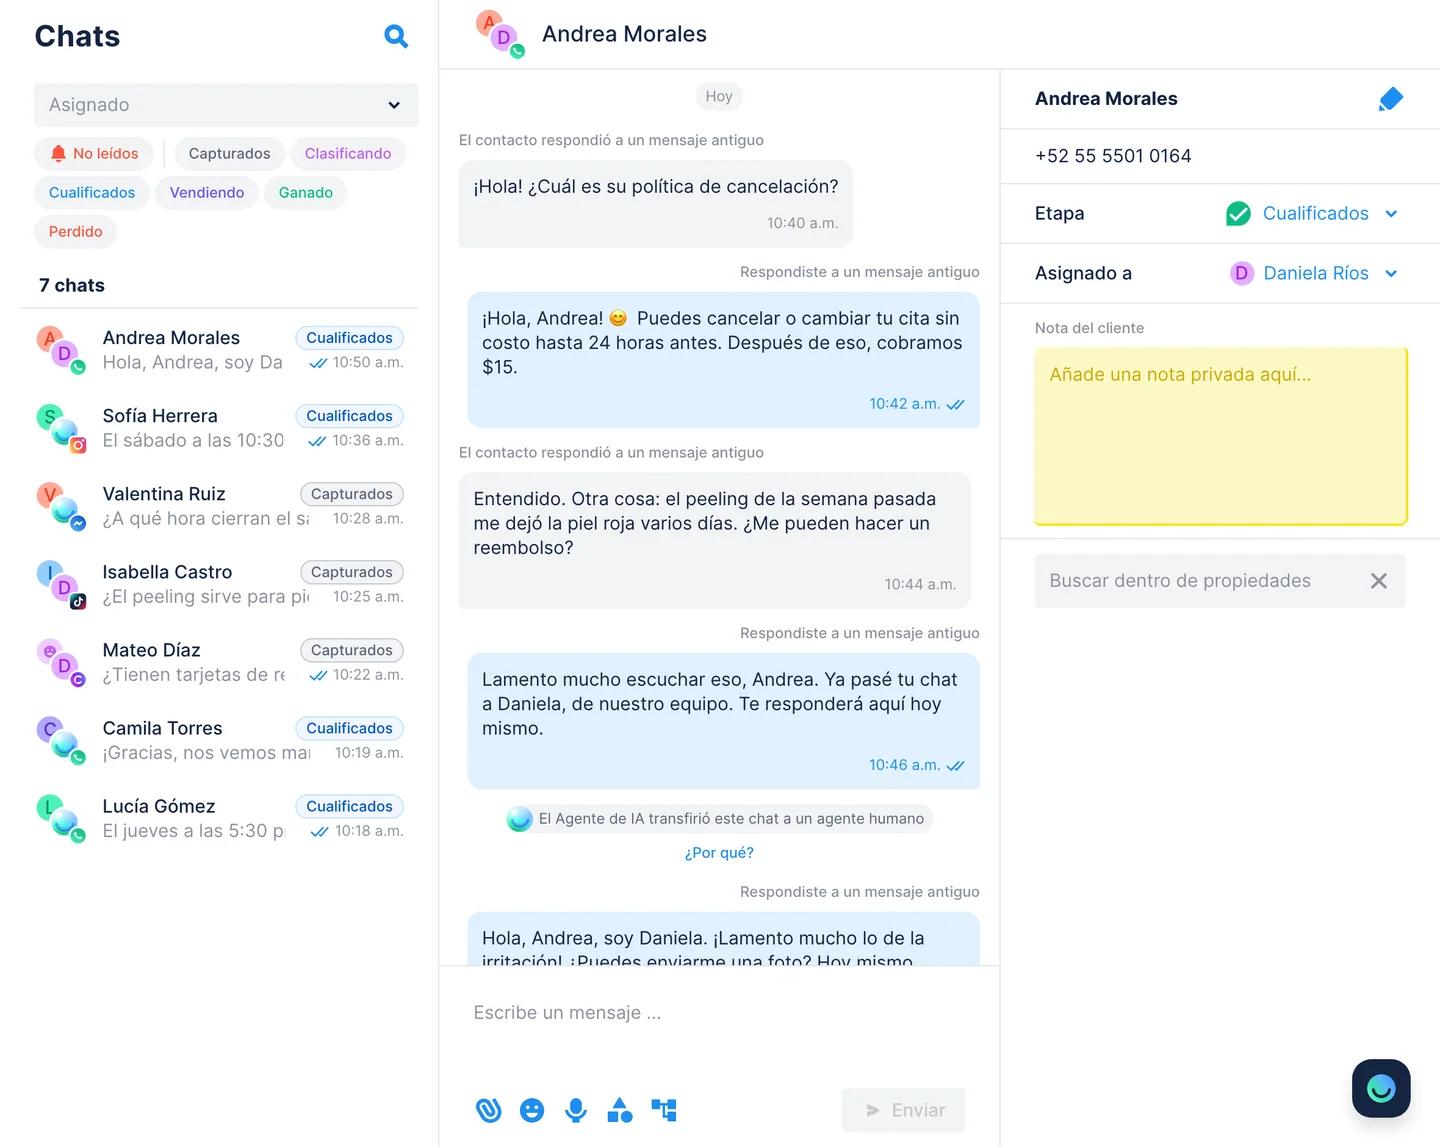Viewport: 1440px width, 1147px height.
Task: Toggle the Vendiendo filter chip
Action: point(207,192)
